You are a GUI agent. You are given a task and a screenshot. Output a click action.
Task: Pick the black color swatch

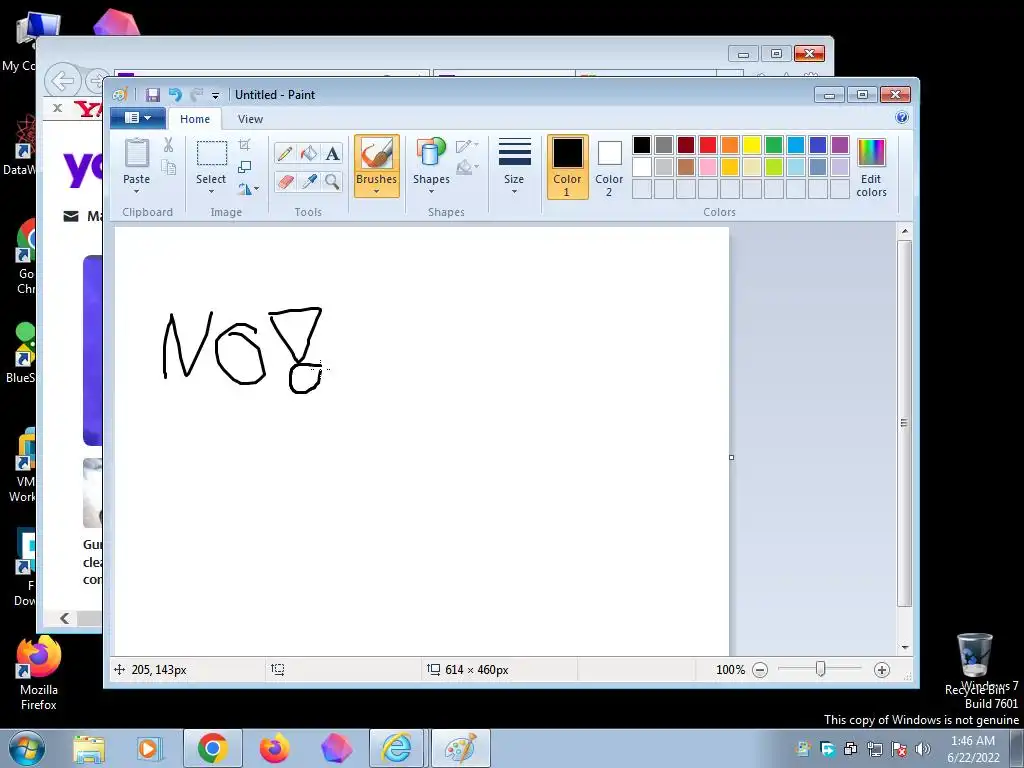coord(642,145)
